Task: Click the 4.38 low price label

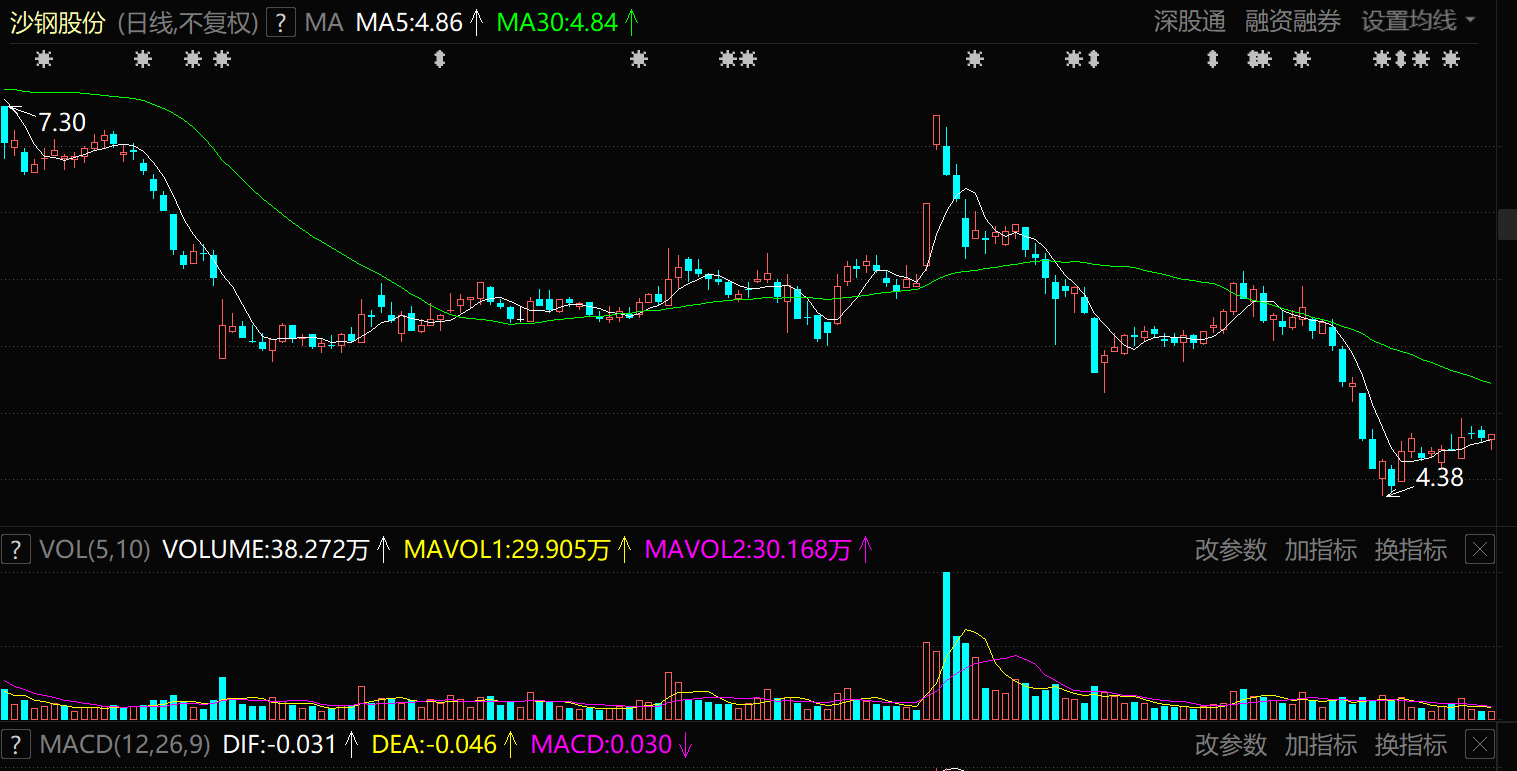Action: click(1440, 478)
